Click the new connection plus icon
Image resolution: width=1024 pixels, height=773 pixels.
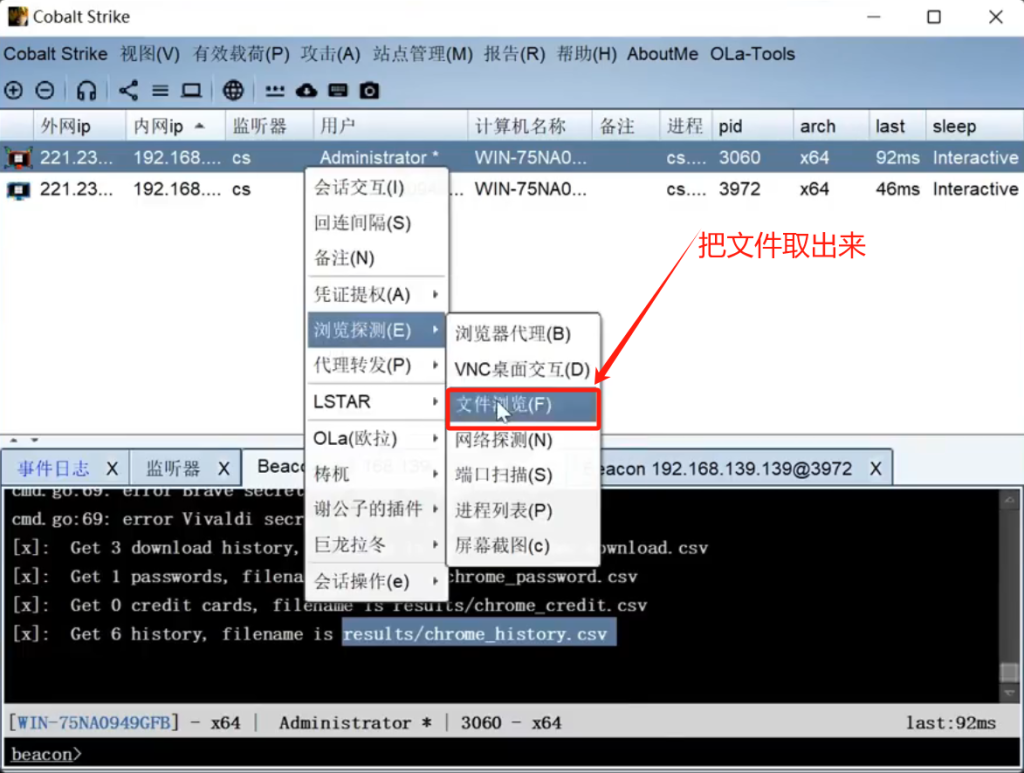click(x=13, y=90)
